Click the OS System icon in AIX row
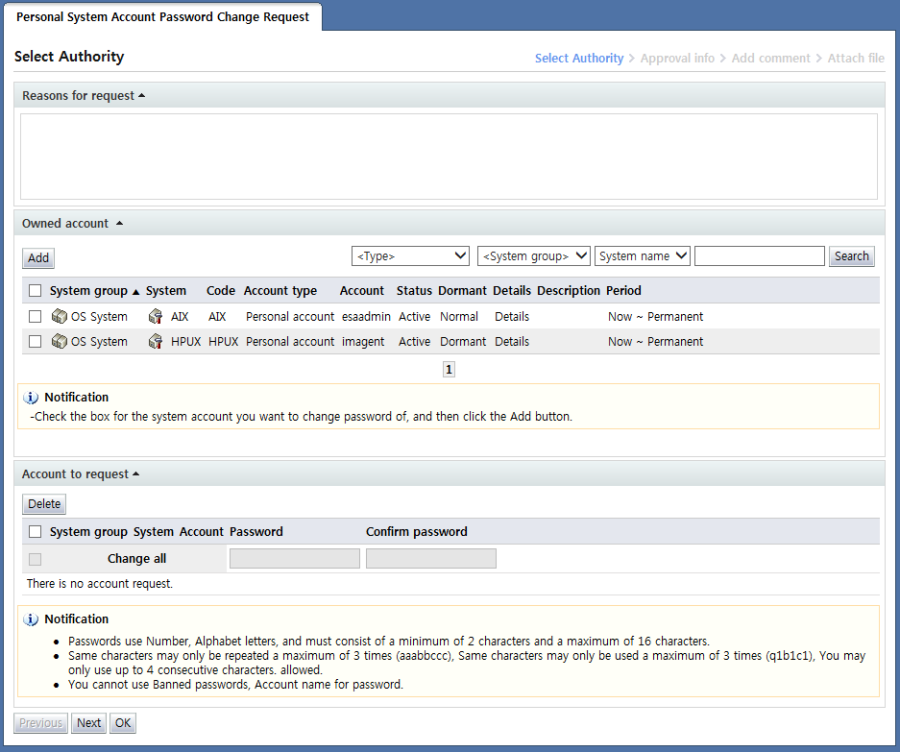The width and height of the screenshot is (900, 752). pyautogui.click(x=59, y=317)
